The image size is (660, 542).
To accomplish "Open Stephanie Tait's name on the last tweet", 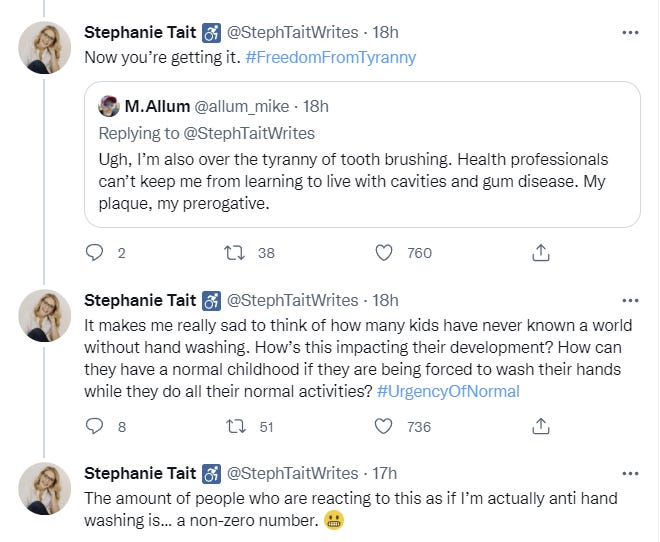I will (x=141, y=473).
